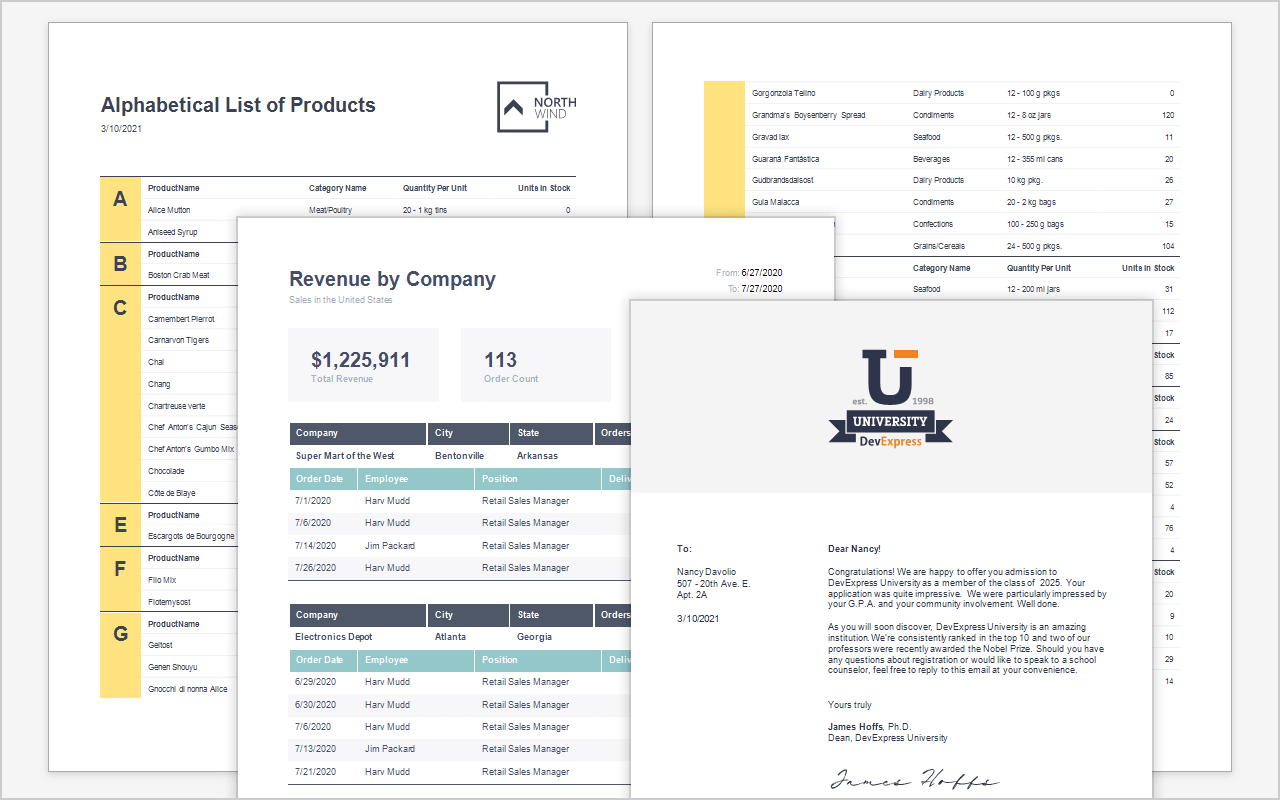This screenshot has width=1280, height=800.
Task: Select the yellow letter F group marker
Action: pyautogui.click(x=120, y=580)
